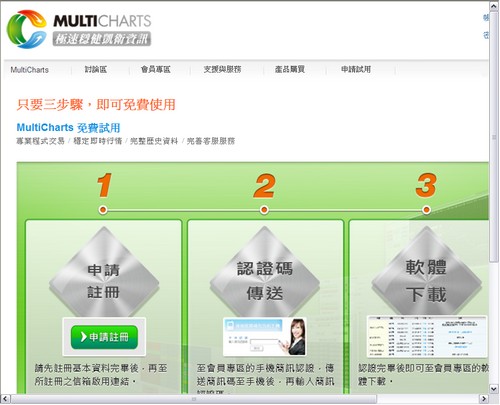Open the 會員專區 menu item
The image size is (500, 405).
point(156,69)
